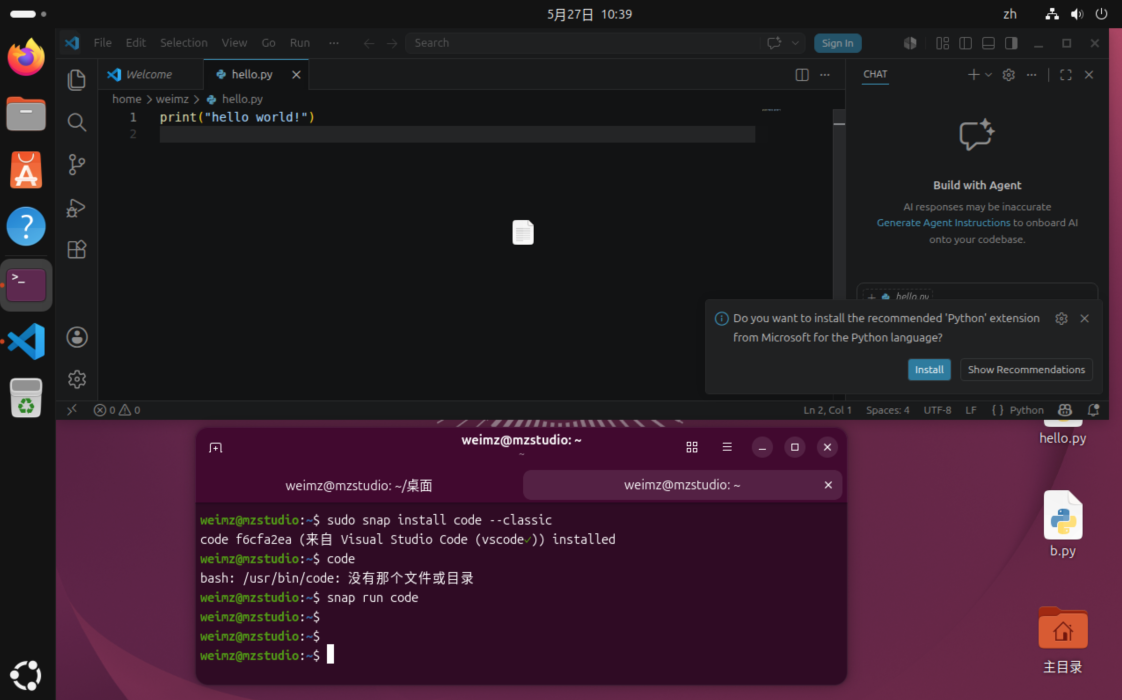1122x700 pixels.
Task: Dismiss the Python extension notification
Action: (x=1085, y=319)
